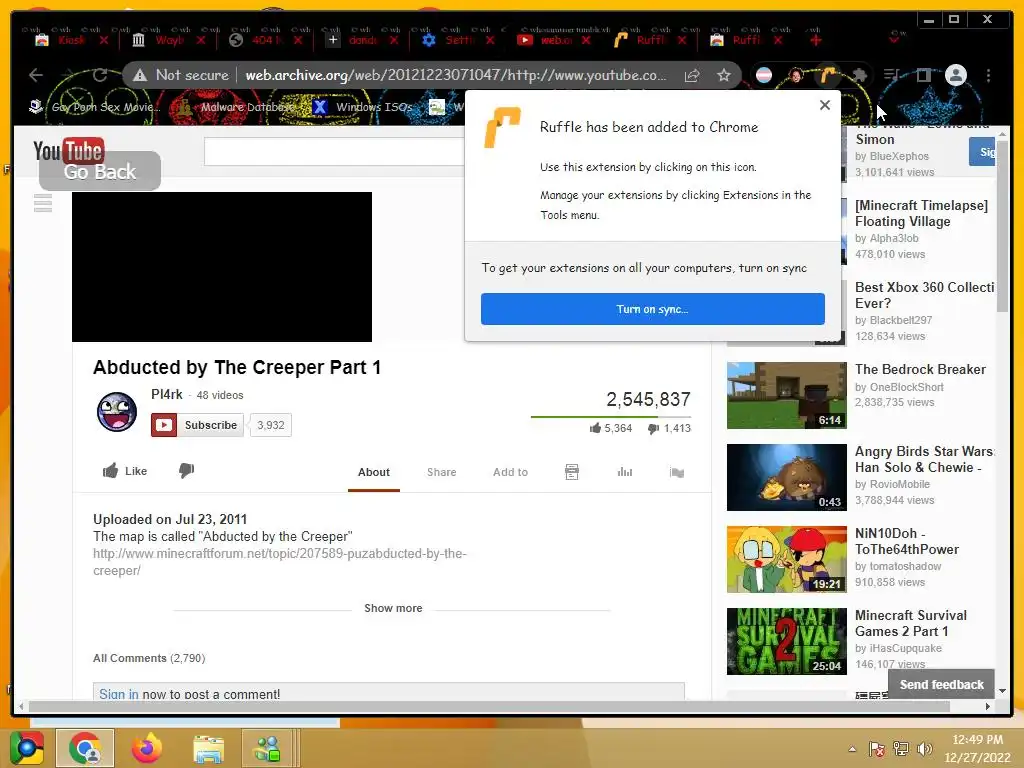This screenshot has width=1024, height=768.
Task: Select the About tab
Action: (x=374, y=472)
